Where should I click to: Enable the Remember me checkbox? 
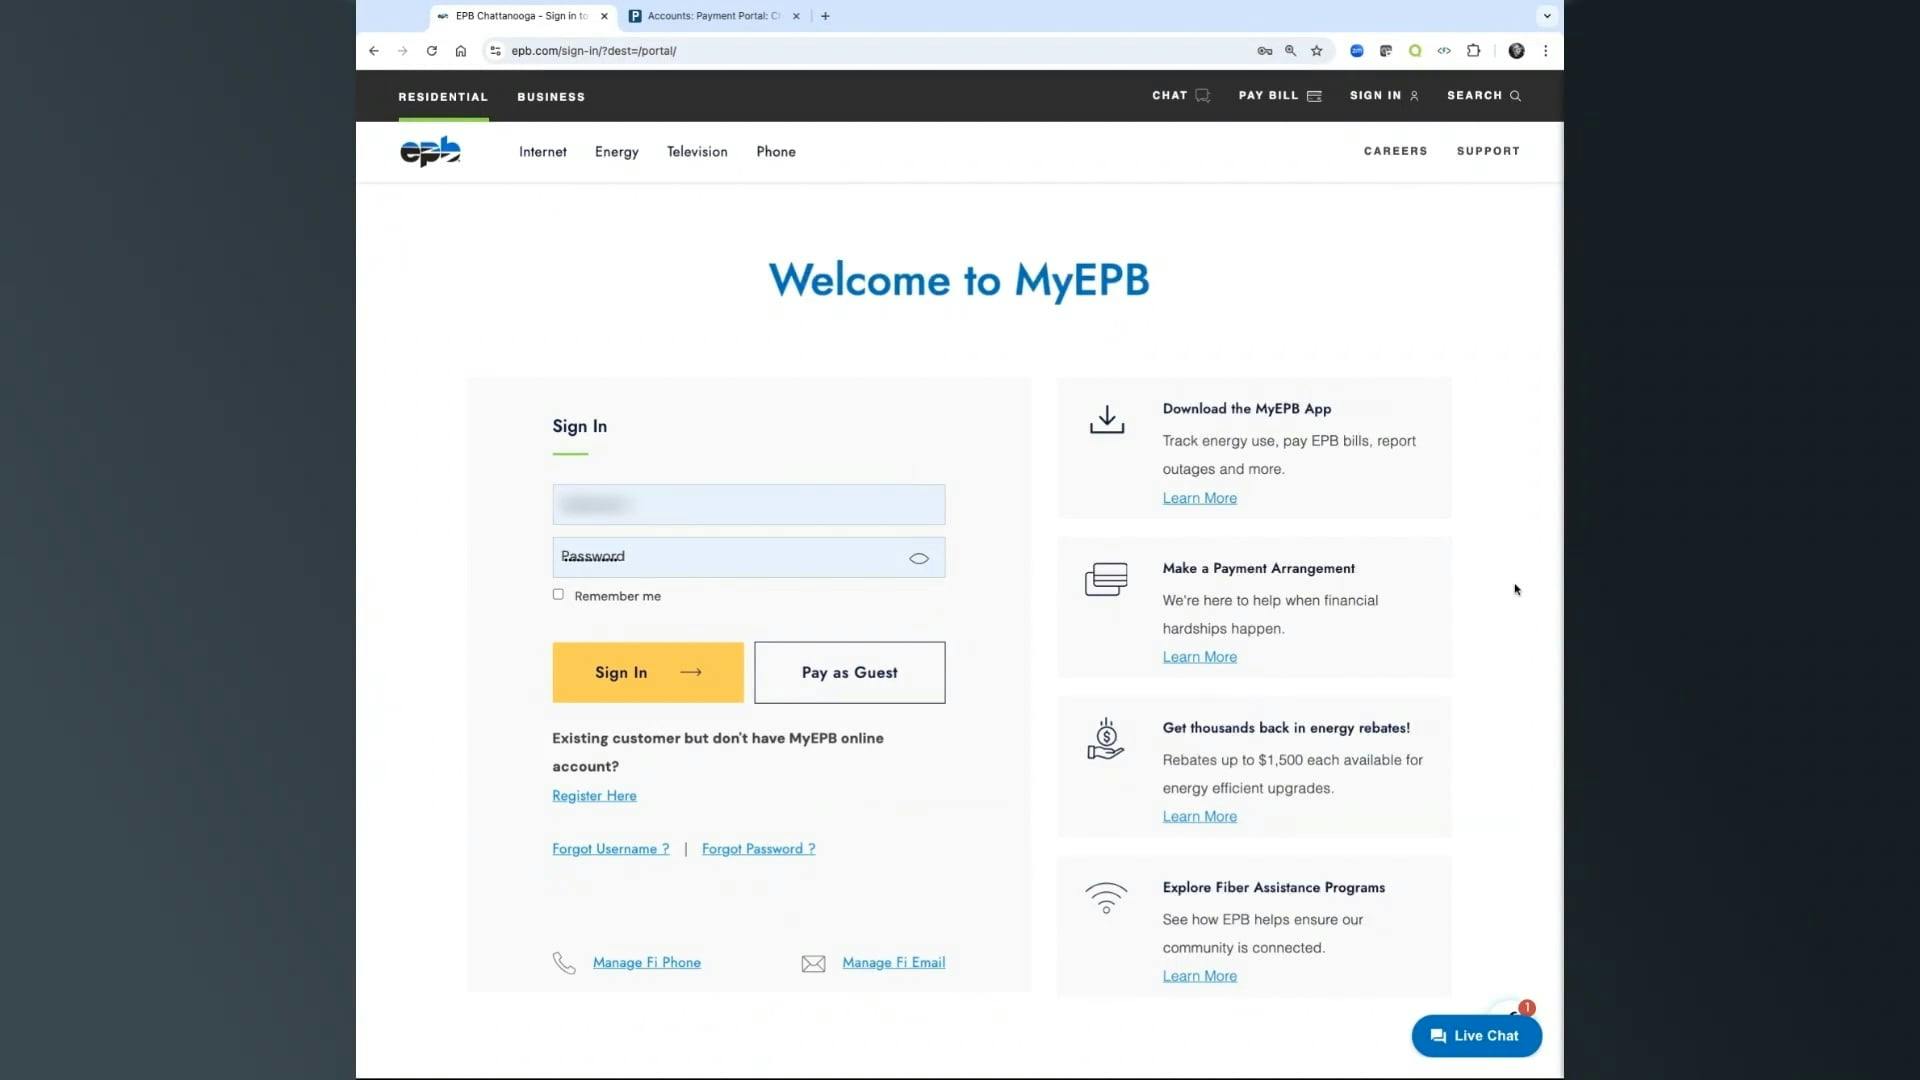(558, 594)
